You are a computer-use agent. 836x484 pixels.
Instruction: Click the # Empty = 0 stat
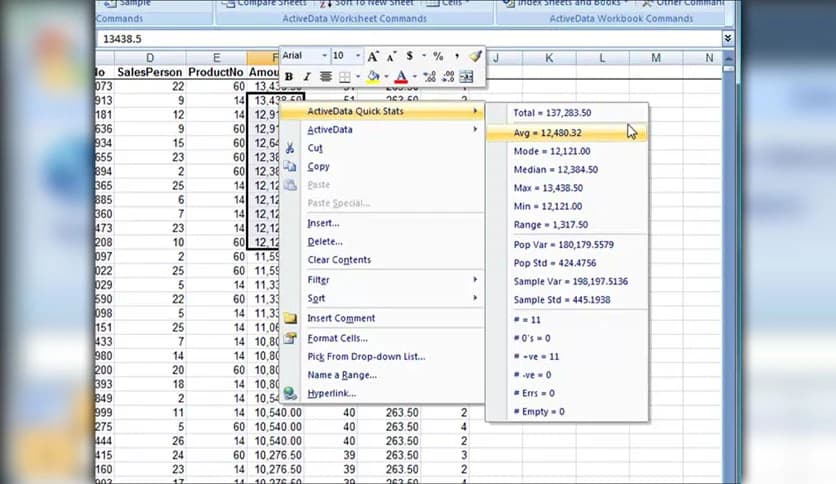click(567, 412)
